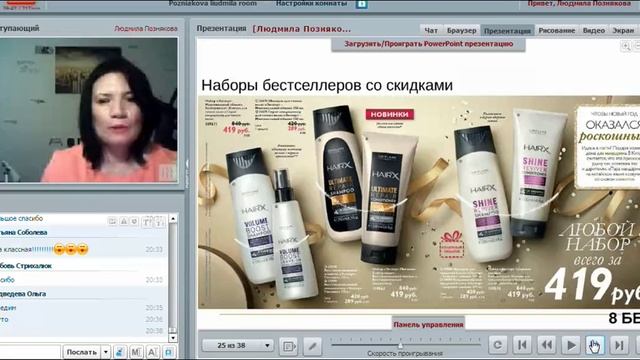Click the blue square icon in chat bar
Image resolution: width=640 pixels, height=360 pixels.
[169, 352]
